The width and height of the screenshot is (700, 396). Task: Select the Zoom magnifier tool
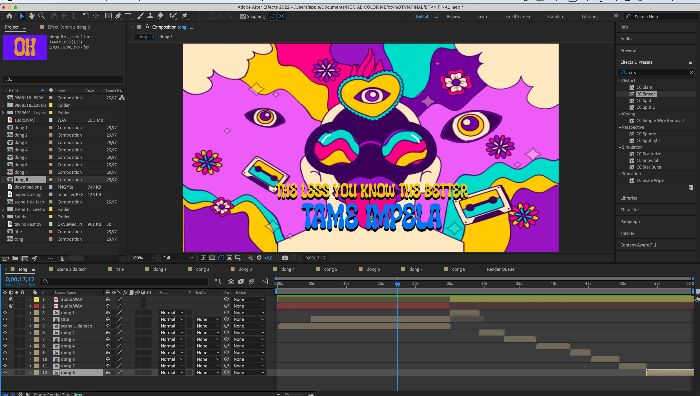click(41, 16)
